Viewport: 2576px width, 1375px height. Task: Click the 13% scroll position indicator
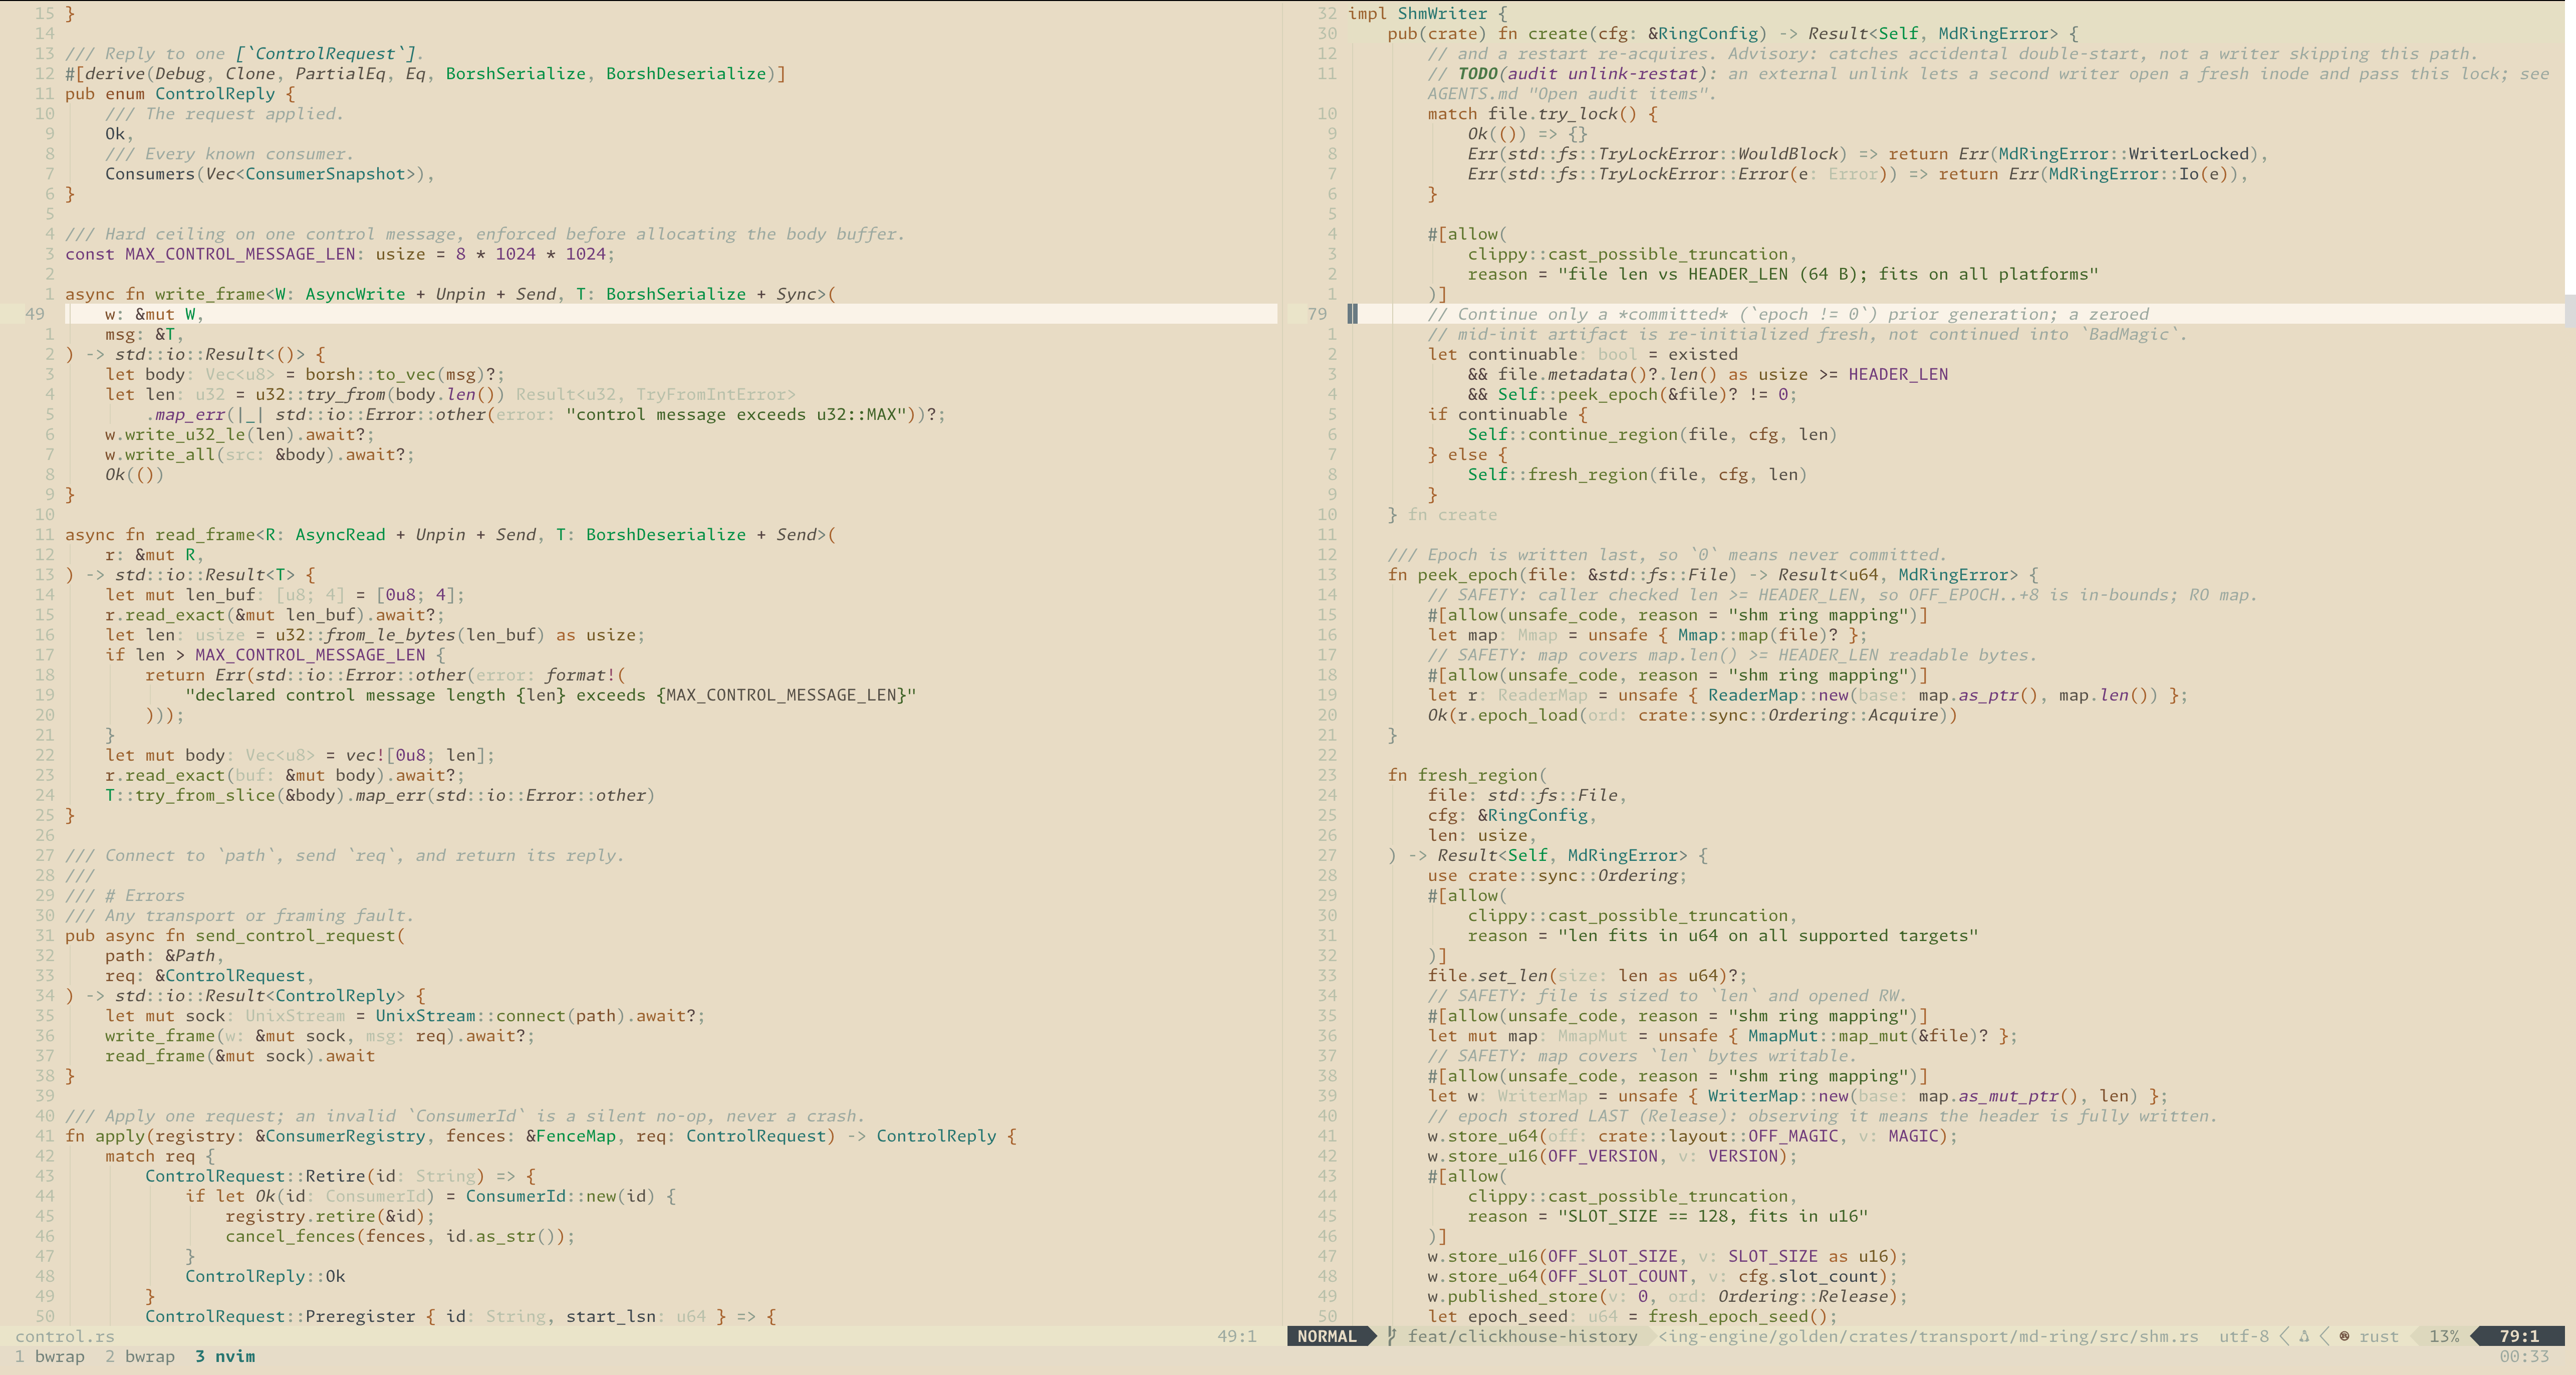pyautogui.click(x=2444, y=1336)
